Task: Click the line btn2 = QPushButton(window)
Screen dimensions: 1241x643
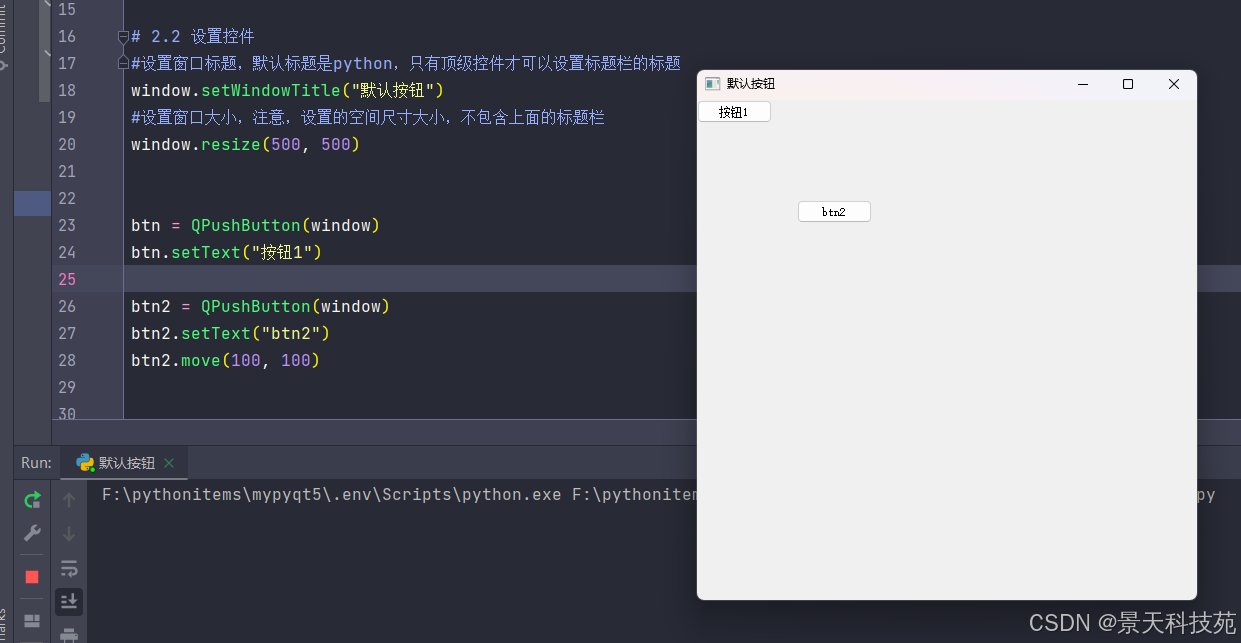Action: point(260,306)
